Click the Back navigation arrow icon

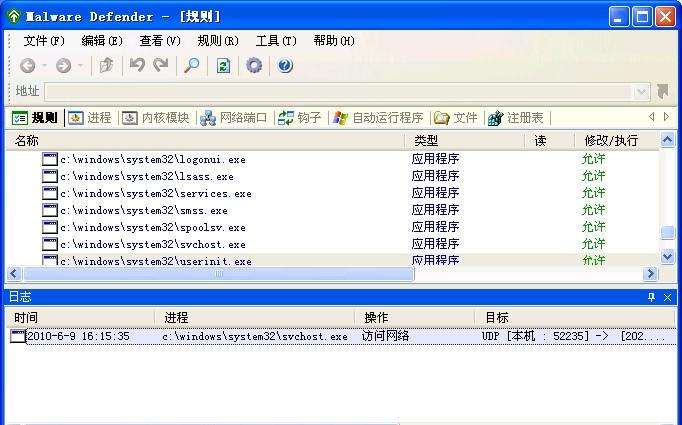point(28,66)
